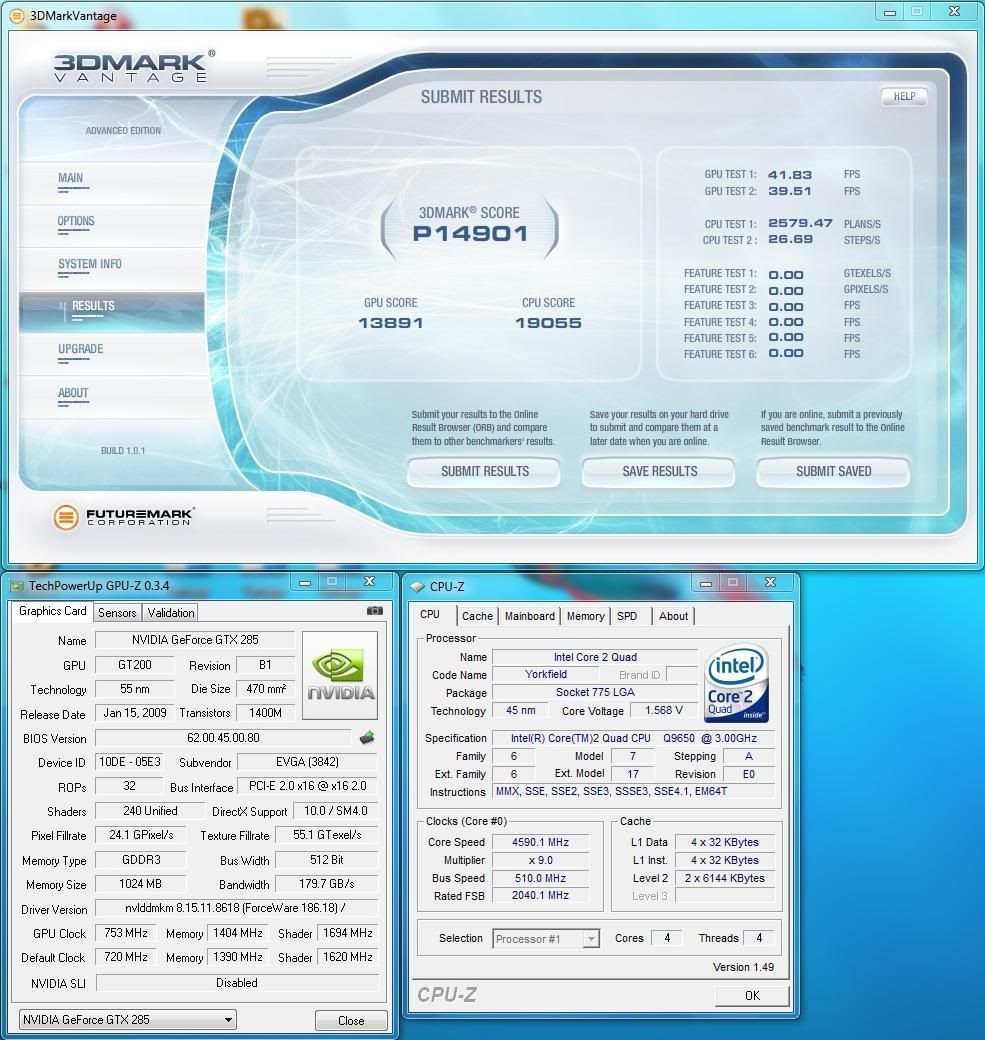The height and width of the screenshot is (1040, 985).
Task: Click the Multiplier value x 9.0
Action: tap(540, 860)
